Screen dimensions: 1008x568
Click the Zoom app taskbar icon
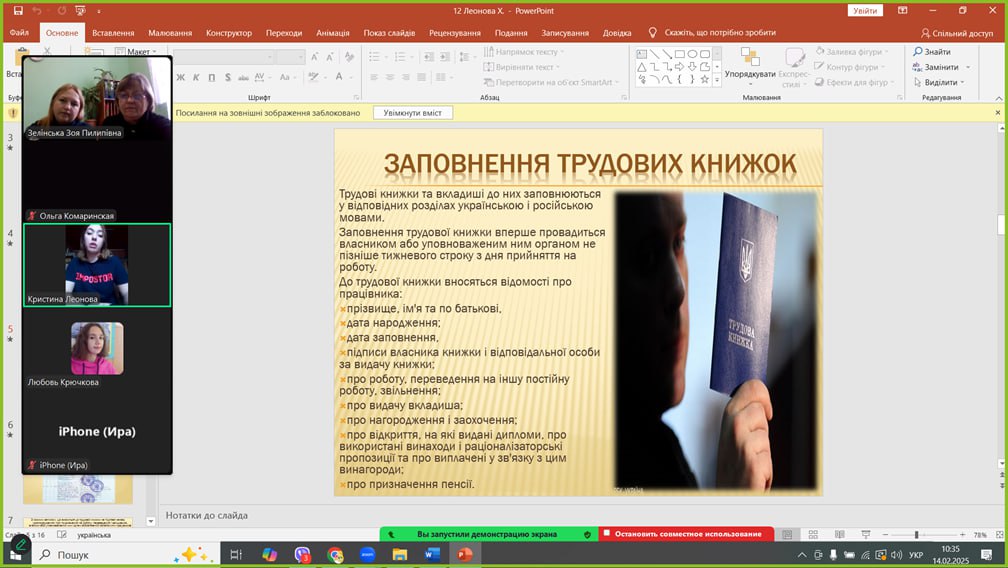[x=367, y=554]
